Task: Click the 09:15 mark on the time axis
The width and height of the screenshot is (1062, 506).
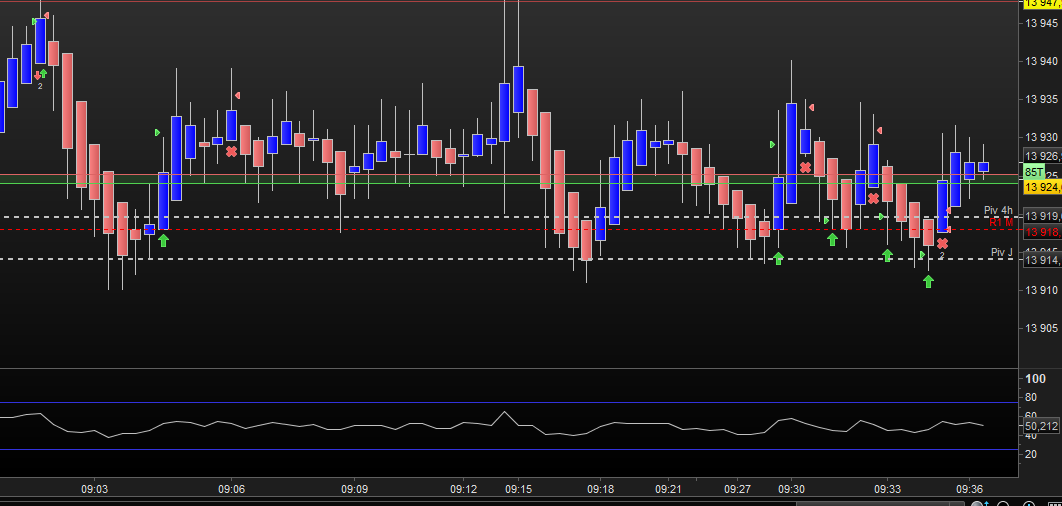Action: (518, 489)
